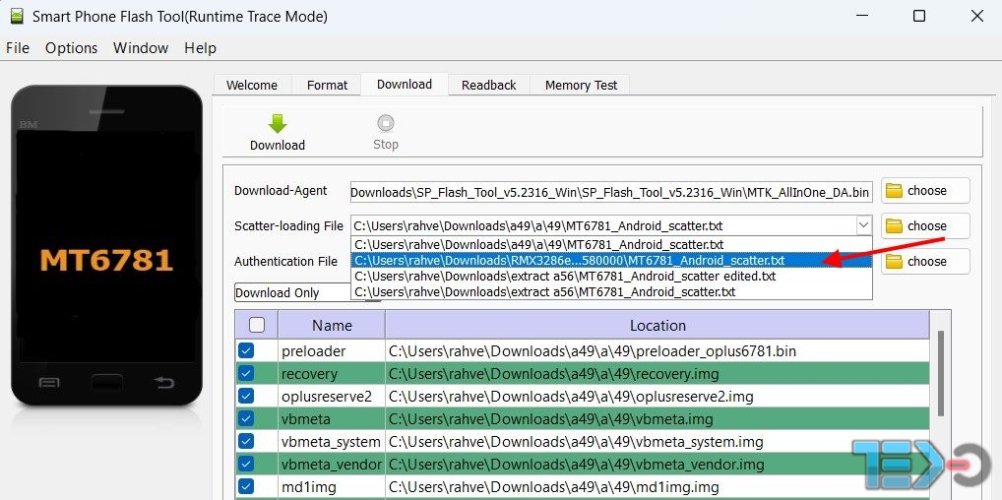Close the Flash Tool window
The image size is (1002, 500).
pyautogui.click(x=977, y=16)
